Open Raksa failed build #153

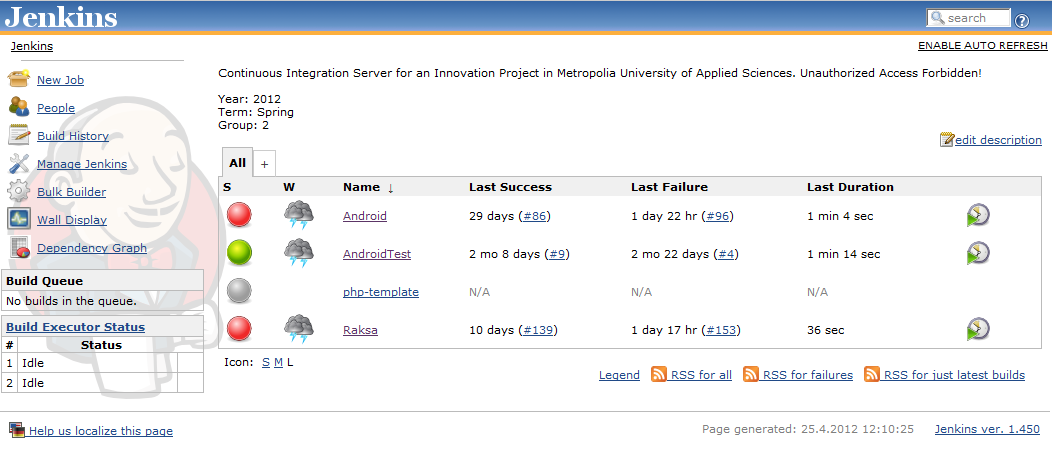pos(721,330)
